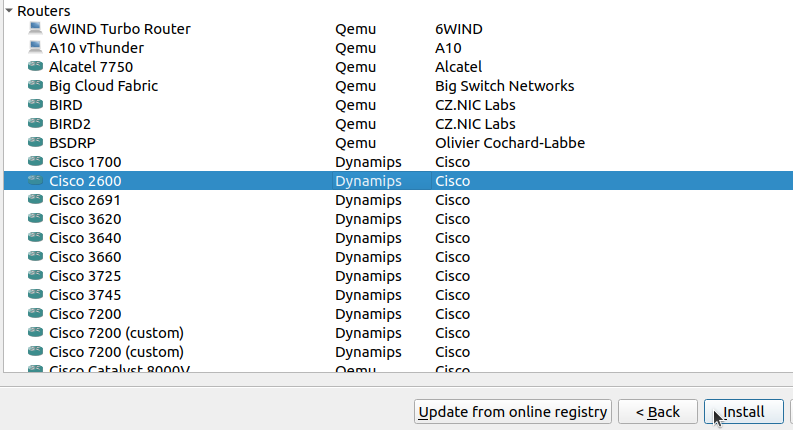Select the Cisco 3660 appliance
Screen dimensions: 793x430
pos(85,257)
